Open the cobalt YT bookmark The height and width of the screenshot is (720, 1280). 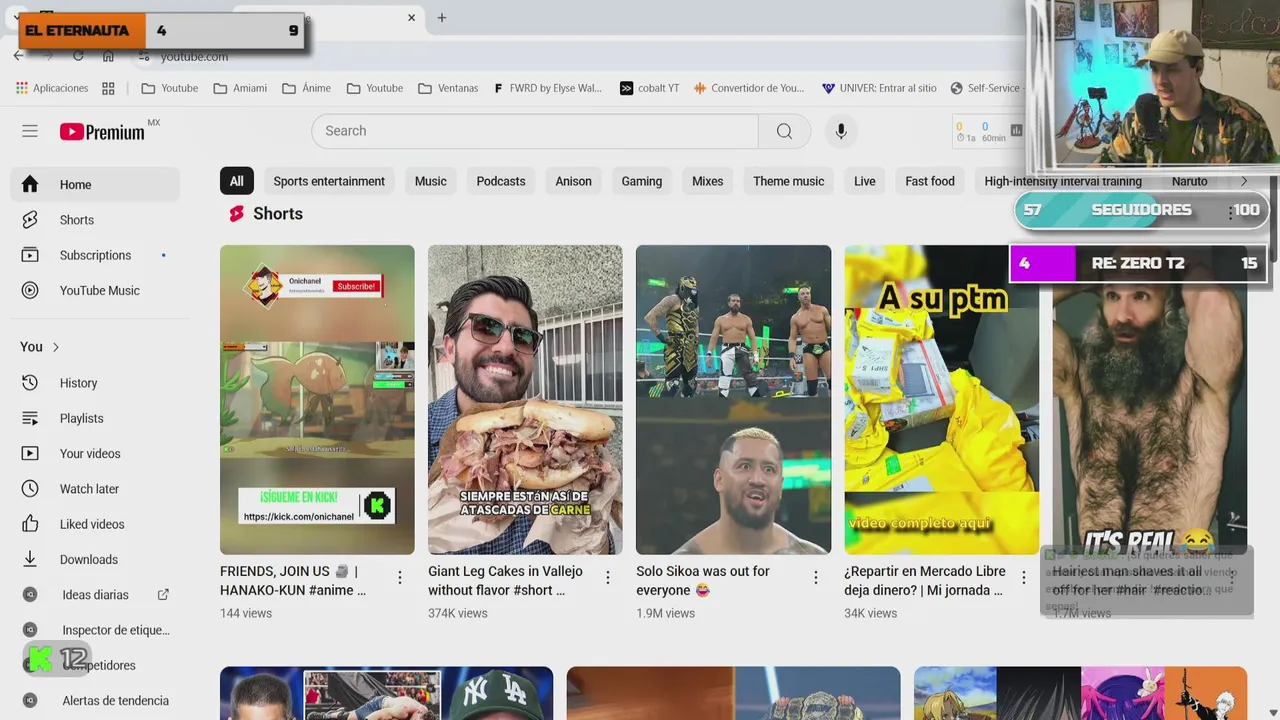point(649,88)
